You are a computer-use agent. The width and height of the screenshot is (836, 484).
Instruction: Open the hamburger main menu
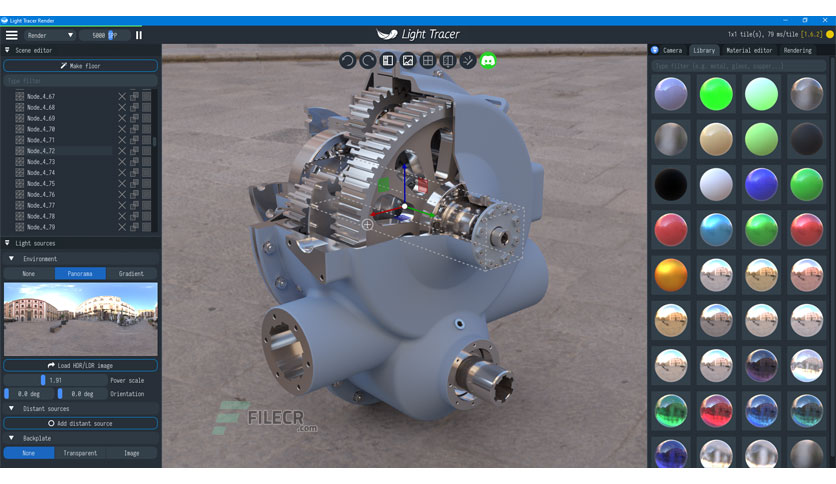pos(11,35)
